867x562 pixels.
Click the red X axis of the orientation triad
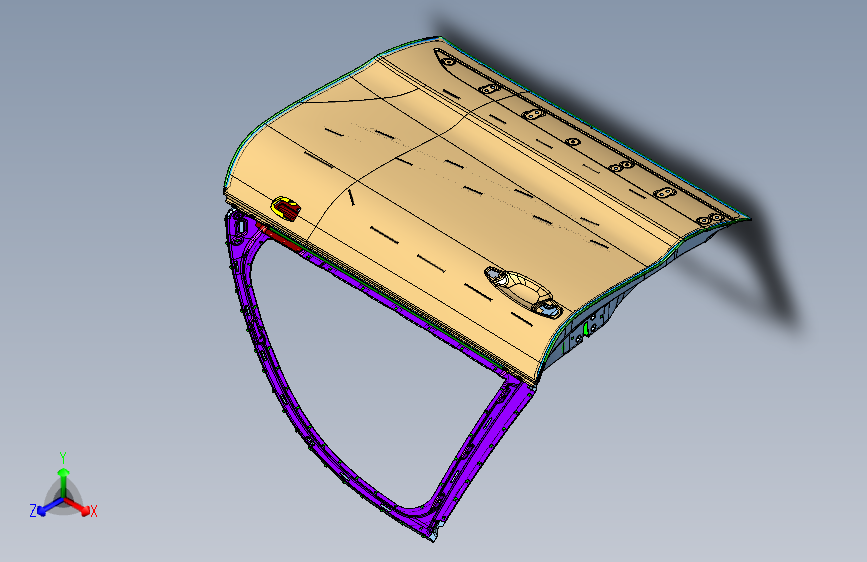click(x=77, y=506)
